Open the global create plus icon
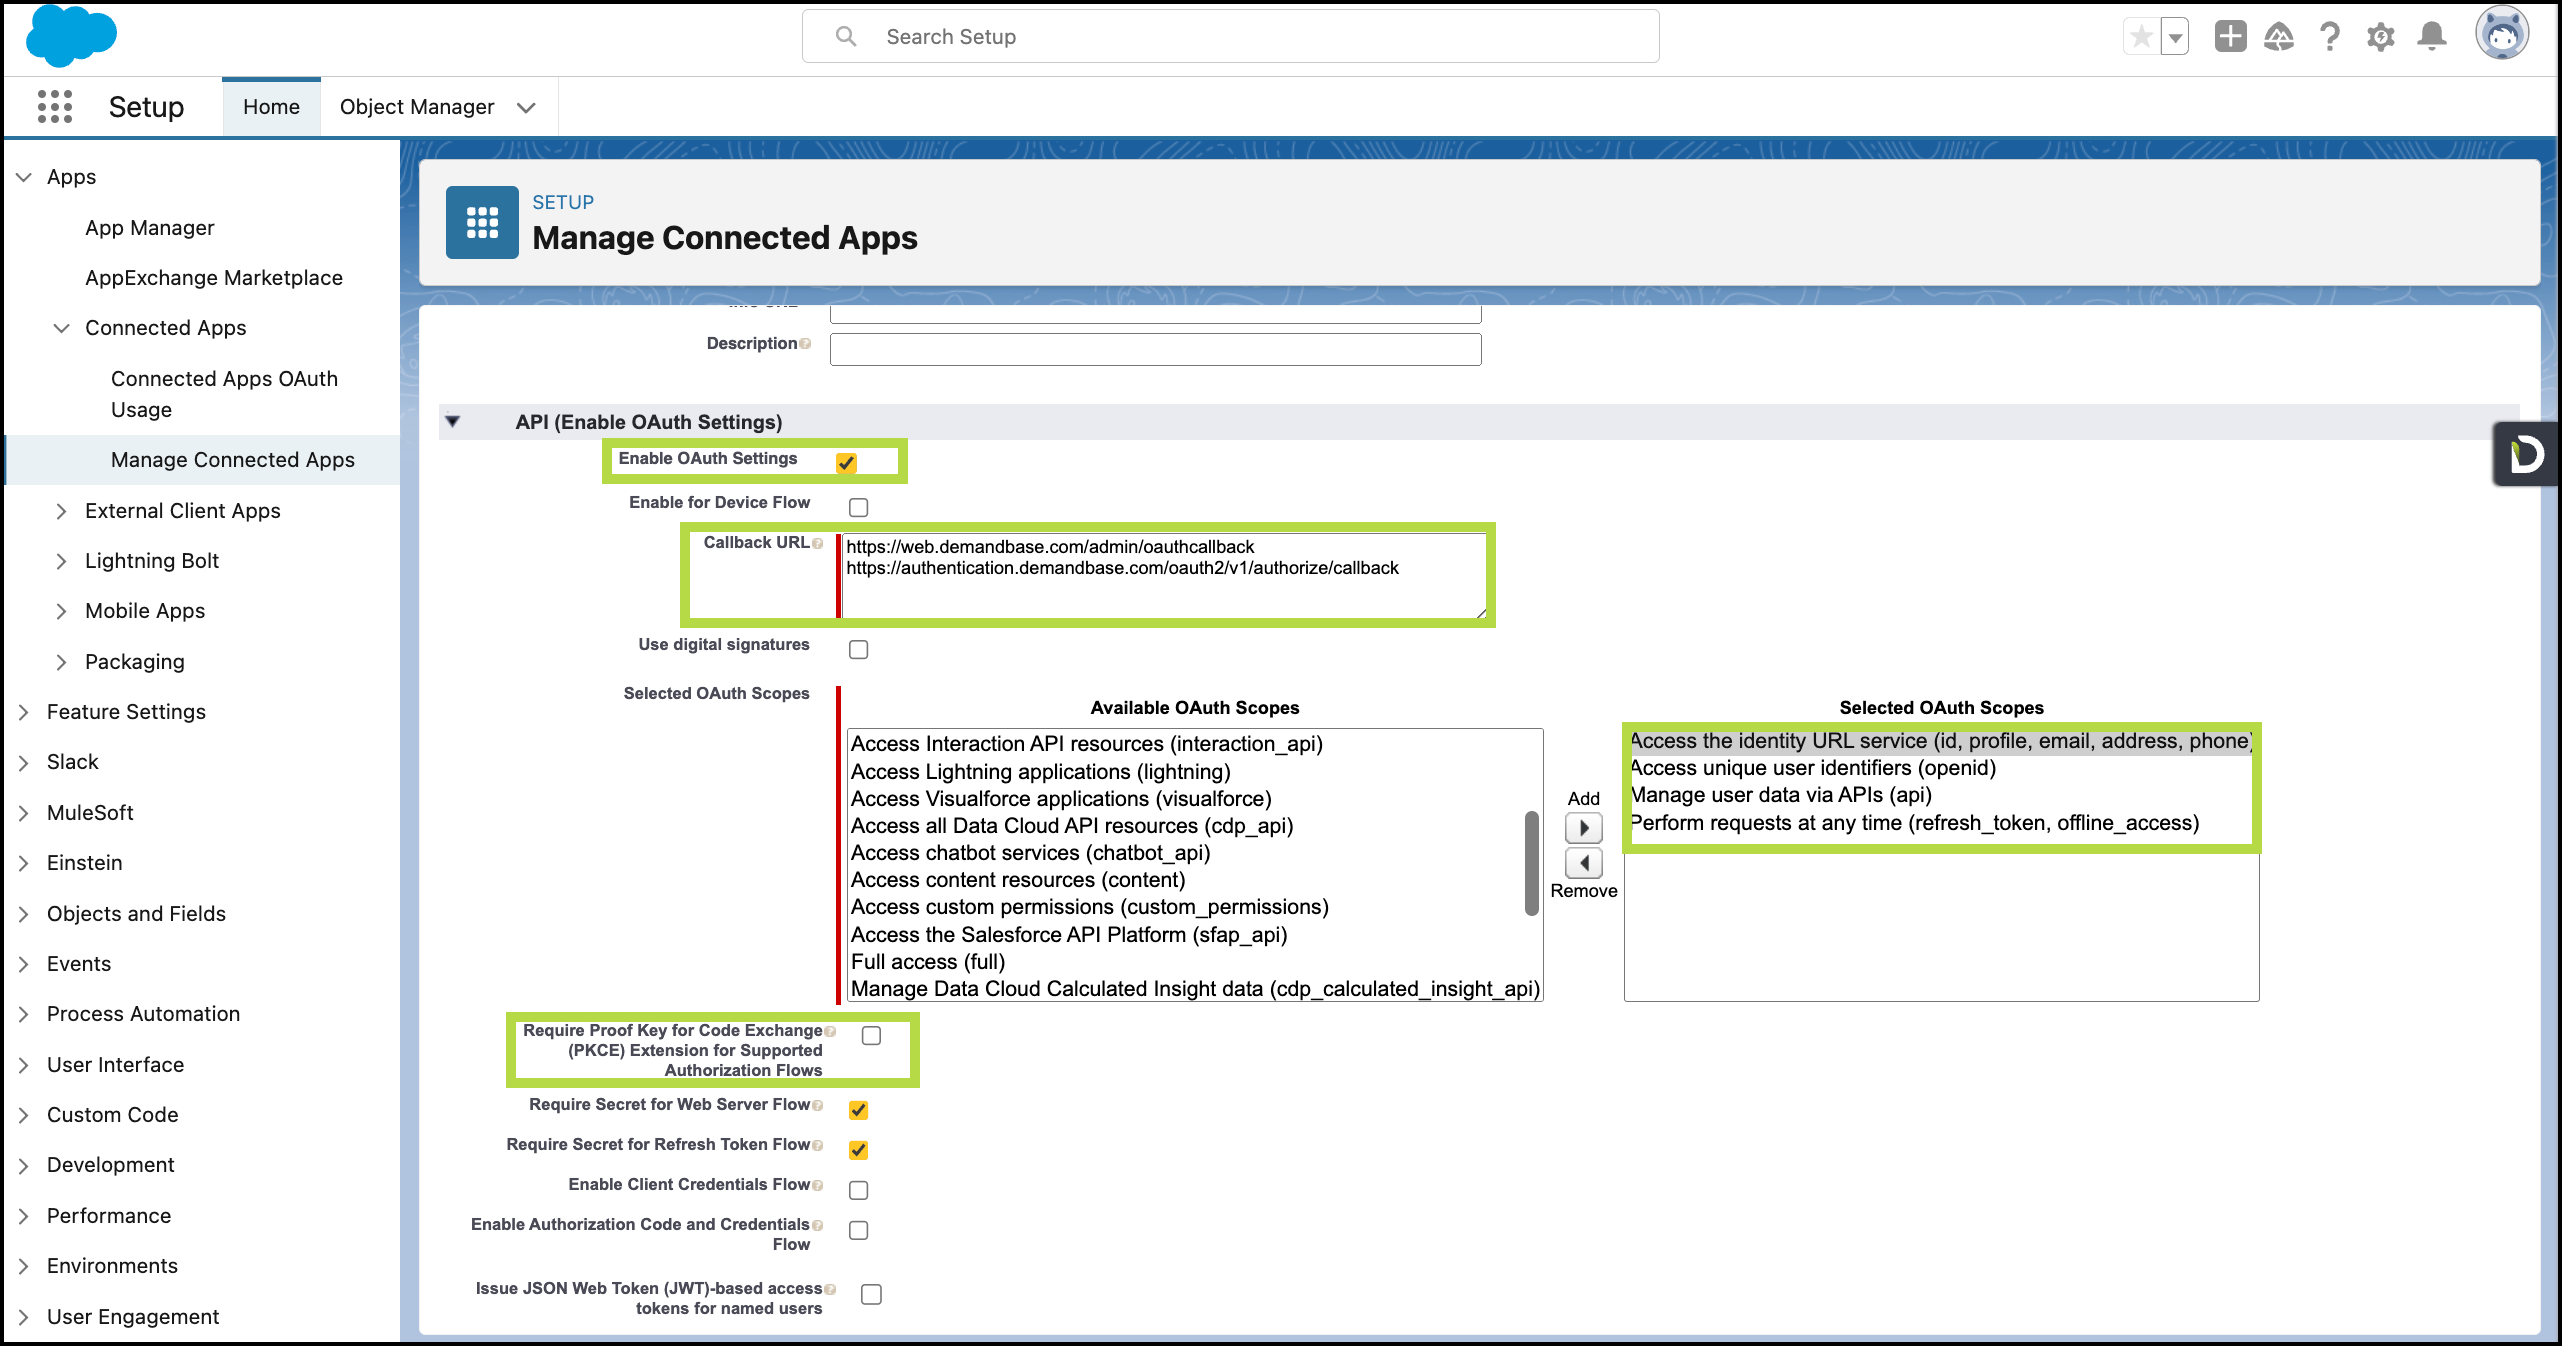 coord(2230,37)
